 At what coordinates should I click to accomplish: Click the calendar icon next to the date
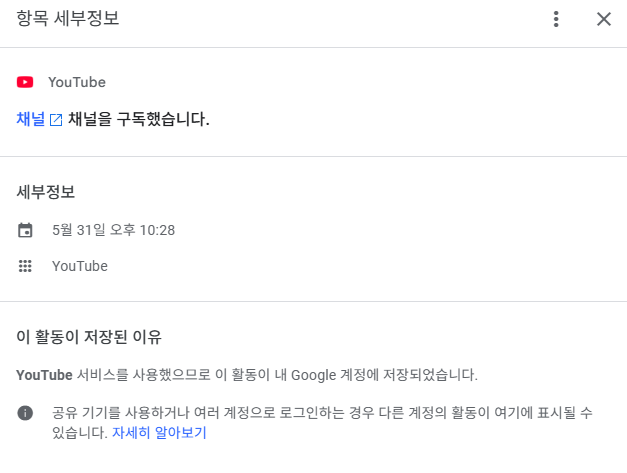[25, 230]
